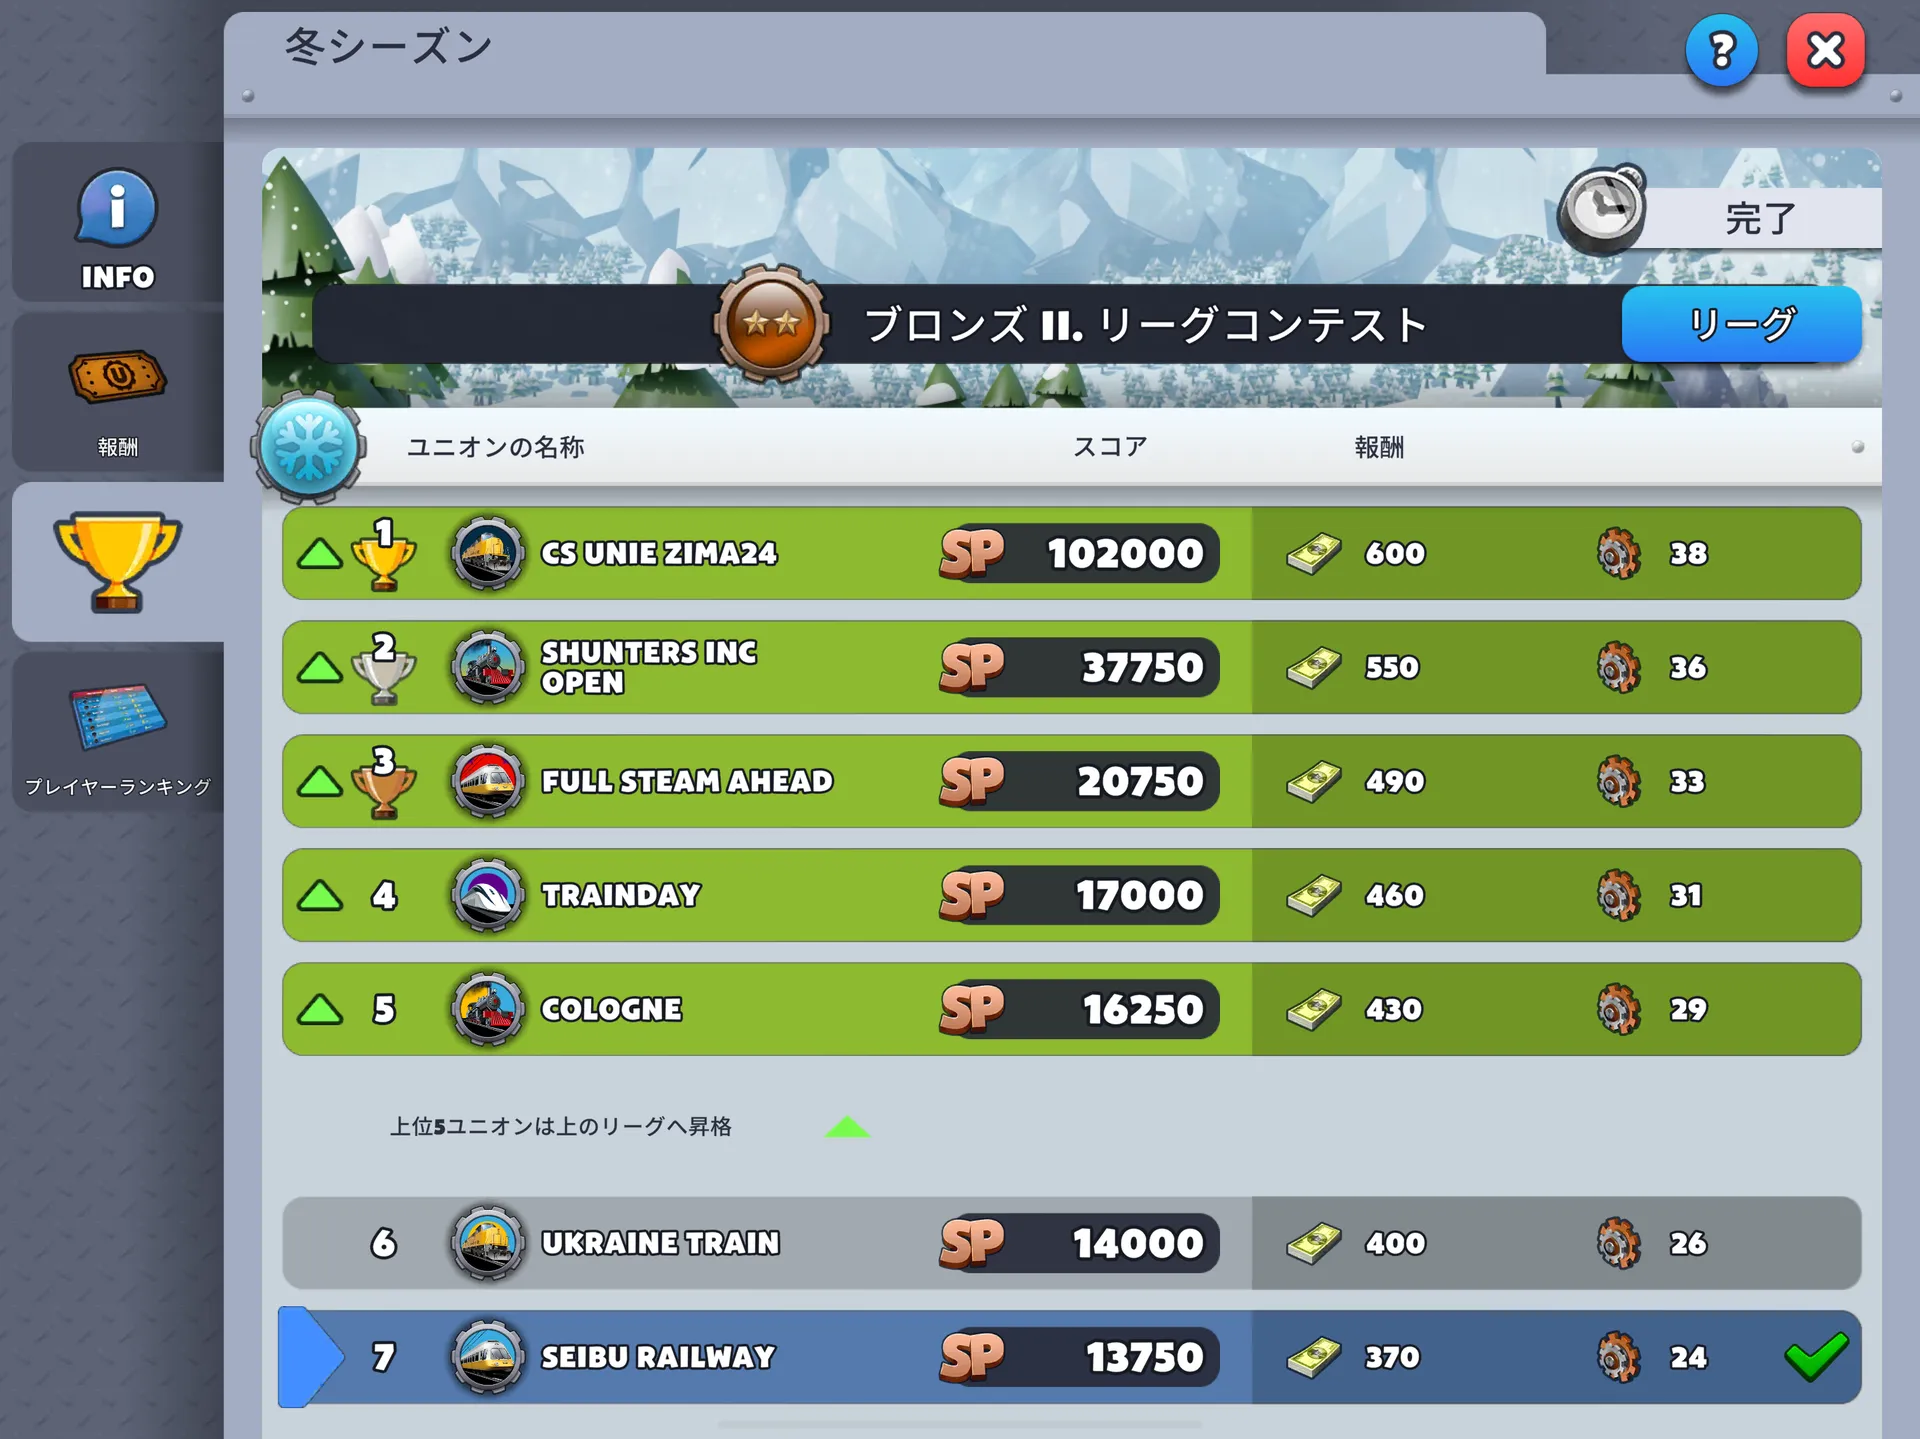Open the INFO sidebar tab

coord(118,222)
